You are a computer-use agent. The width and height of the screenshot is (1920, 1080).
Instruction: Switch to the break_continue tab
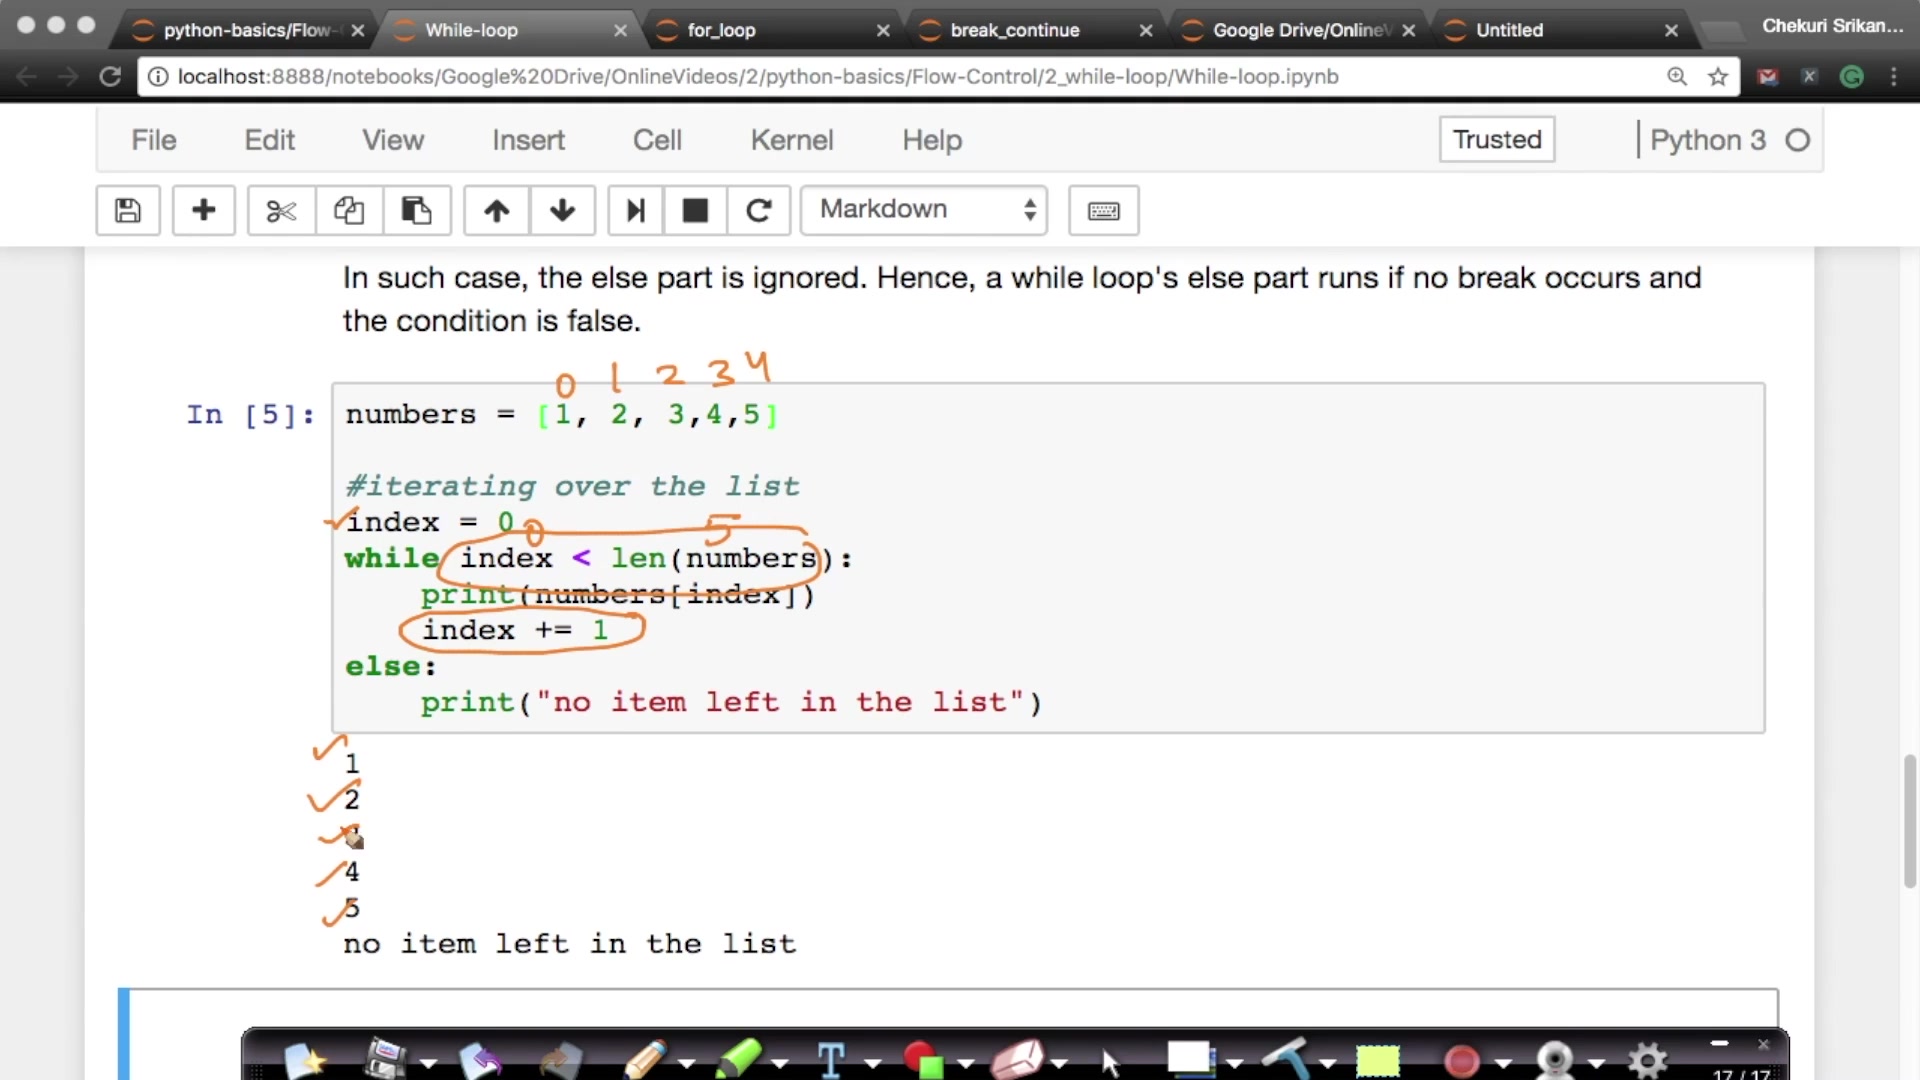tap(1017, 30)
